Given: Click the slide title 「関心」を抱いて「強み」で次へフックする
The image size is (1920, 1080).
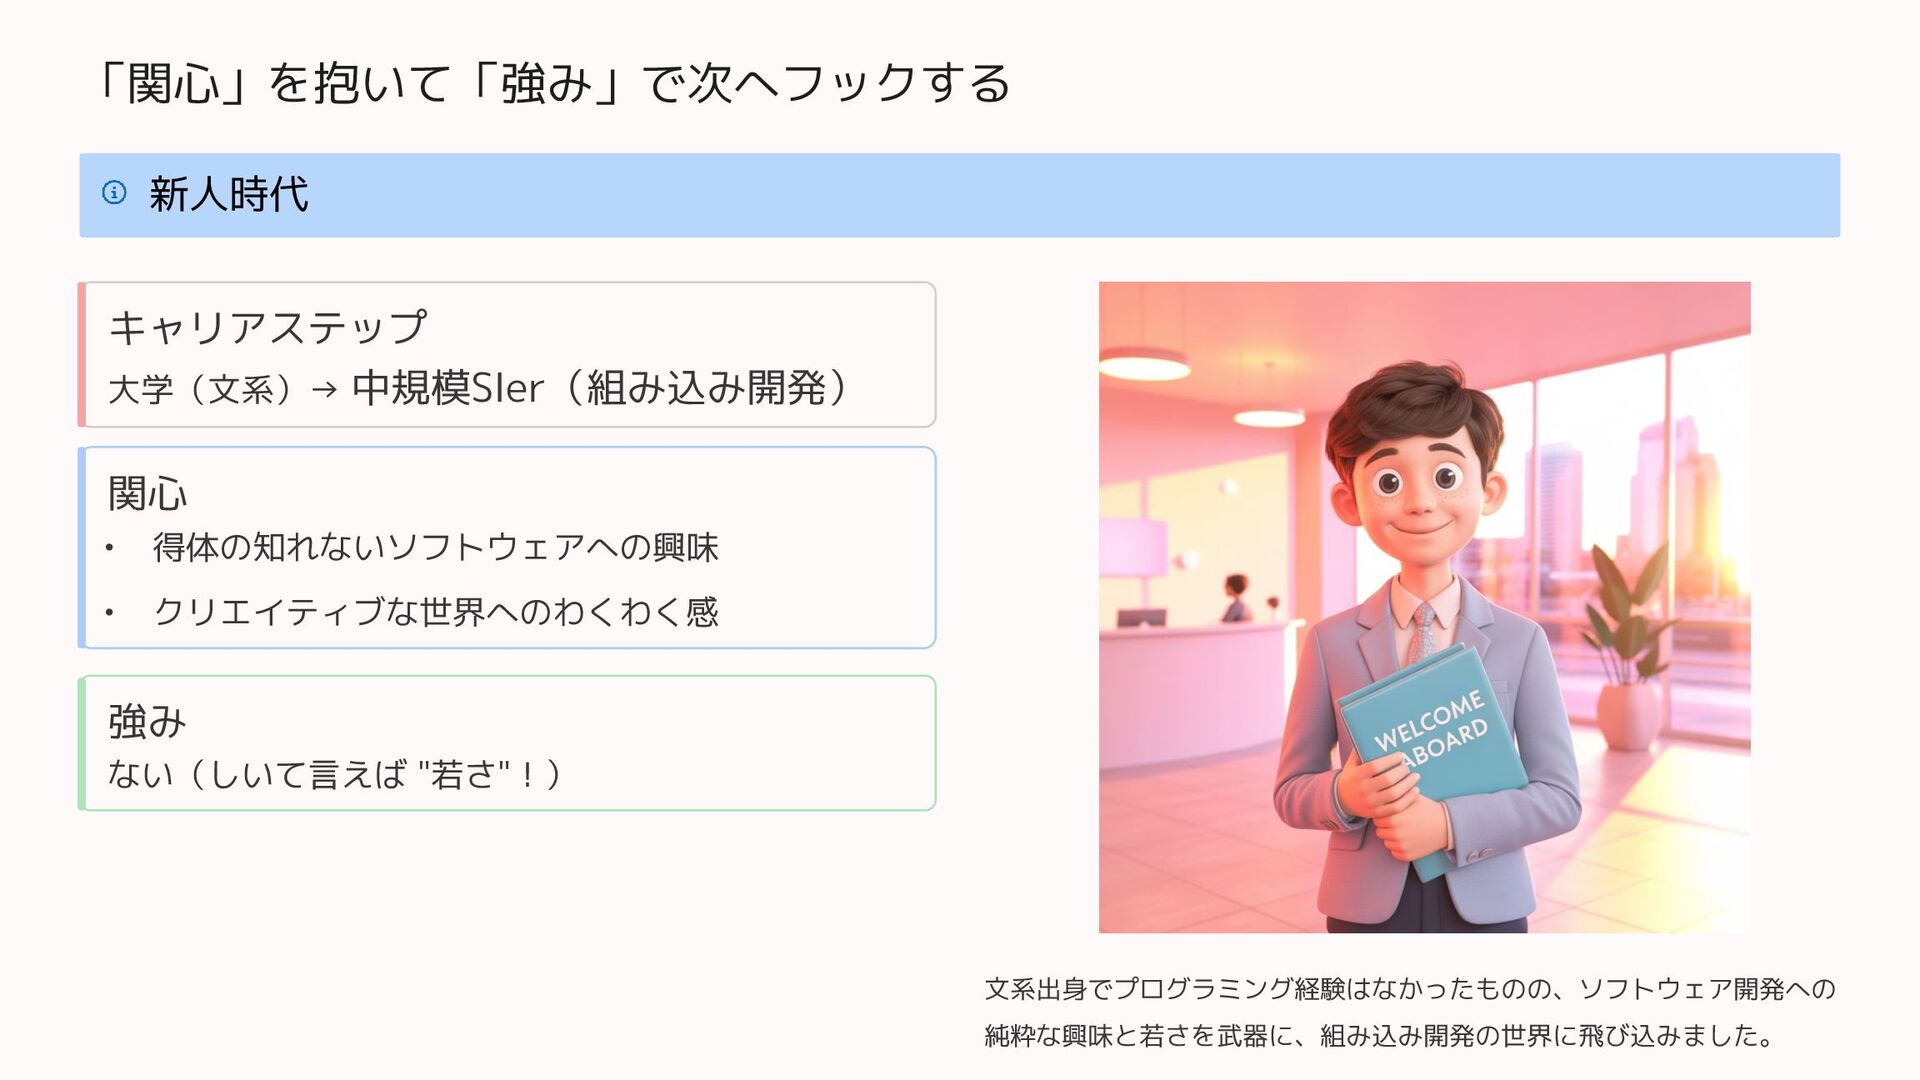Looking at the screenshot, I should 551,82.
